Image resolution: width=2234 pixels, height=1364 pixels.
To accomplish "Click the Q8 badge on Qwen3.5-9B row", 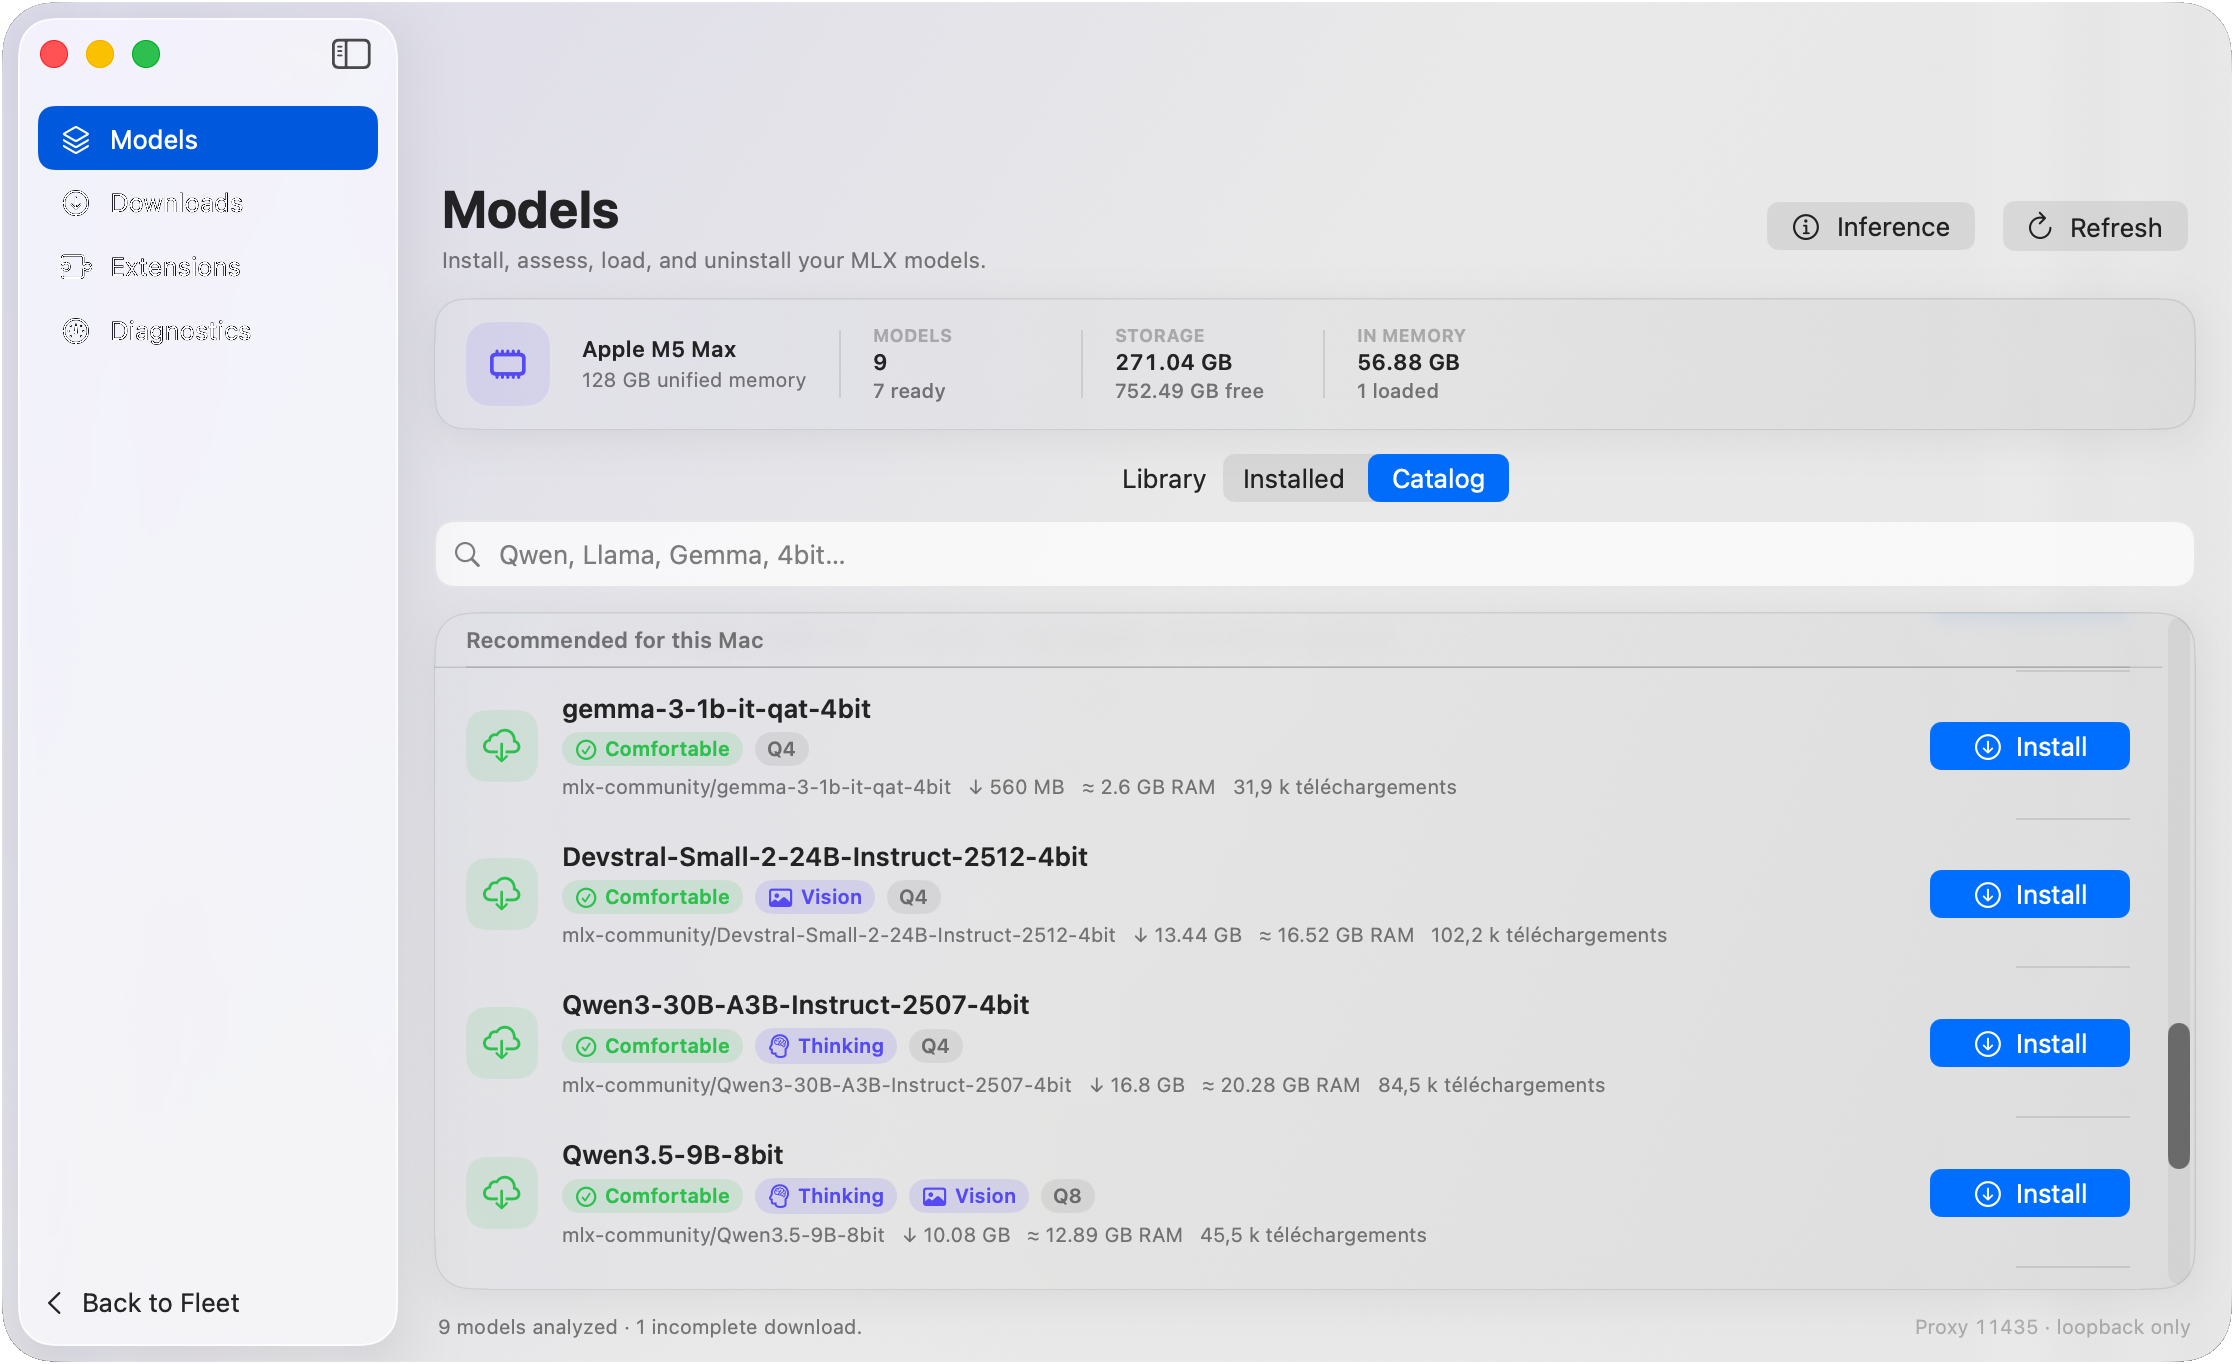I will coord(1067,1196).
